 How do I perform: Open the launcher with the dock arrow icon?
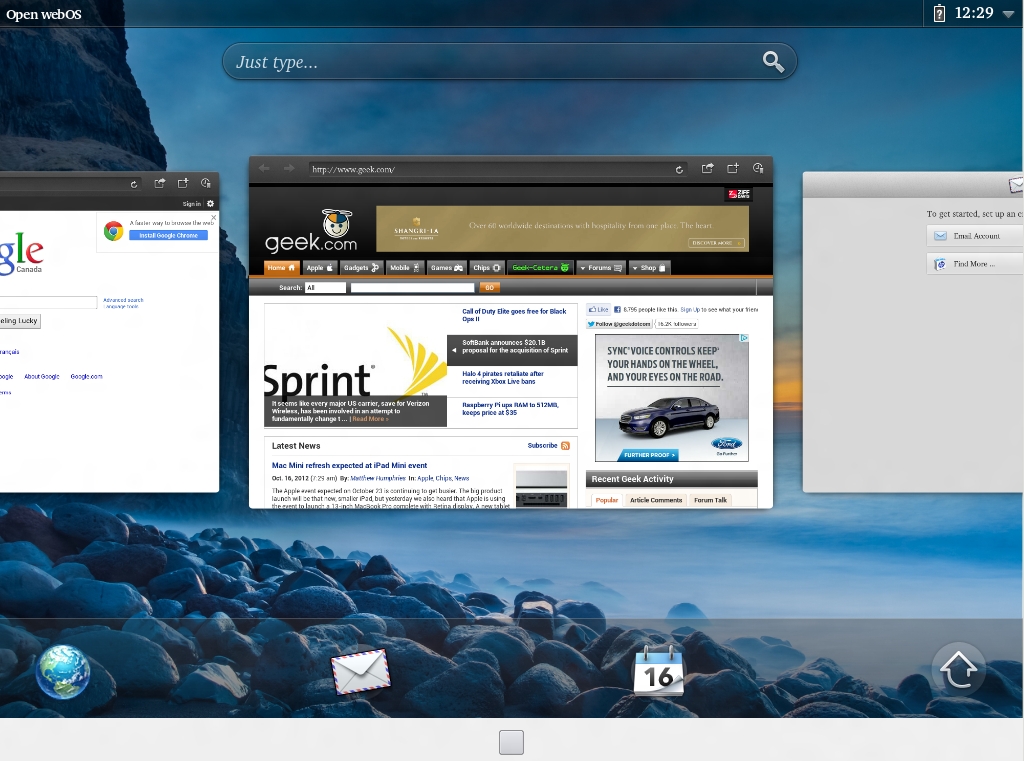(958, 670)
